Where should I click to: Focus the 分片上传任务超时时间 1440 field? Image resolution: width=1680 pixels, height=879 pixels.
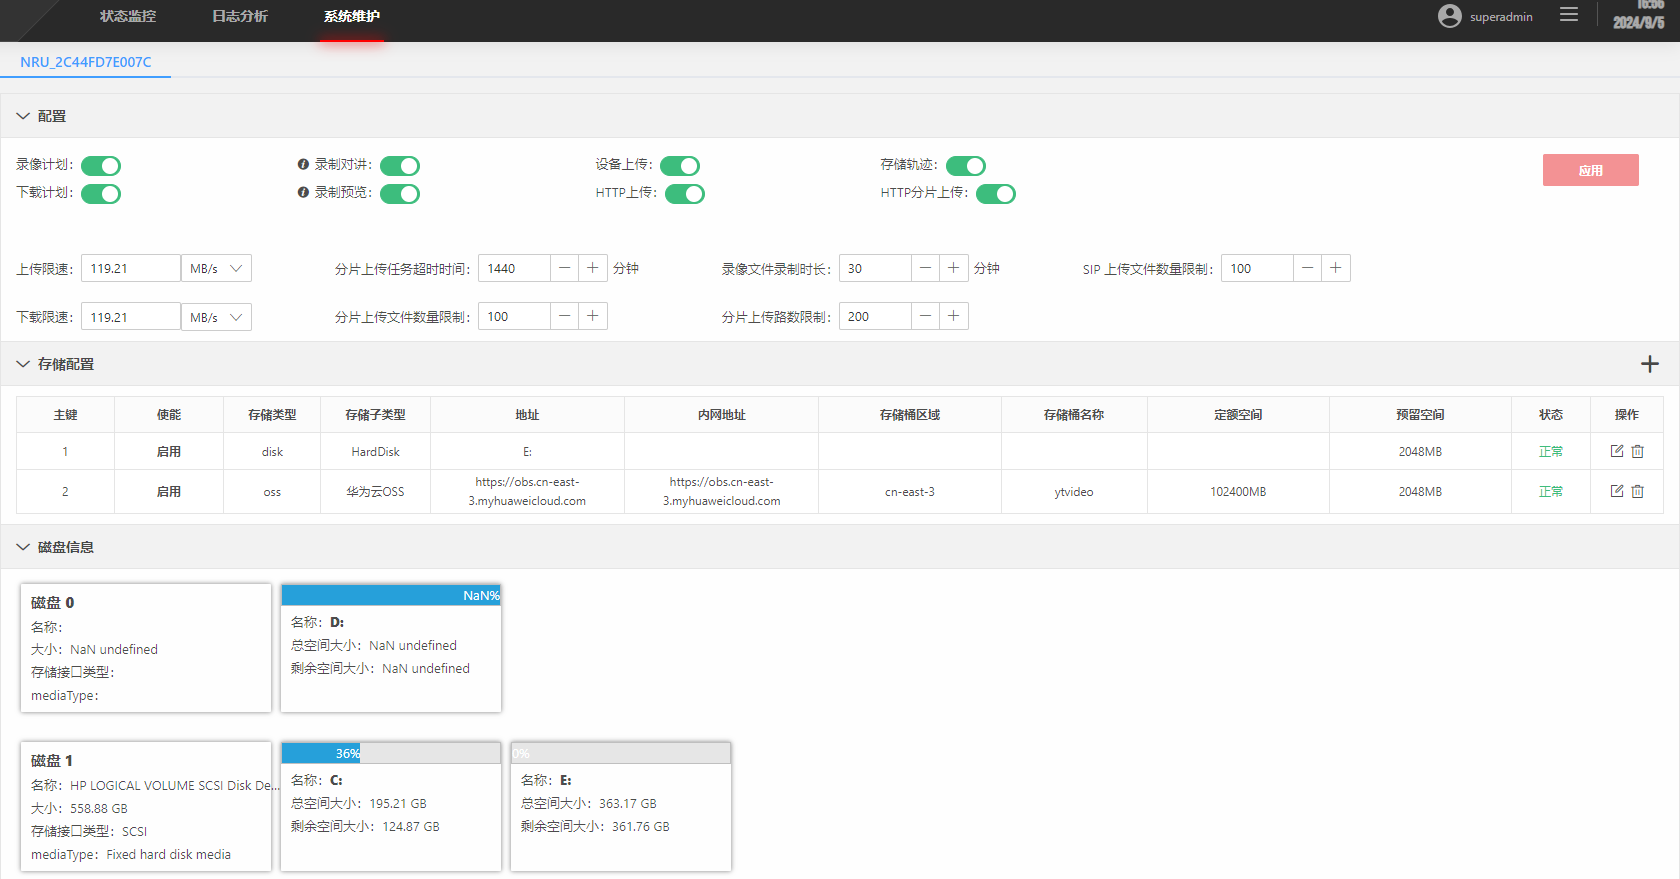(514, 268)
